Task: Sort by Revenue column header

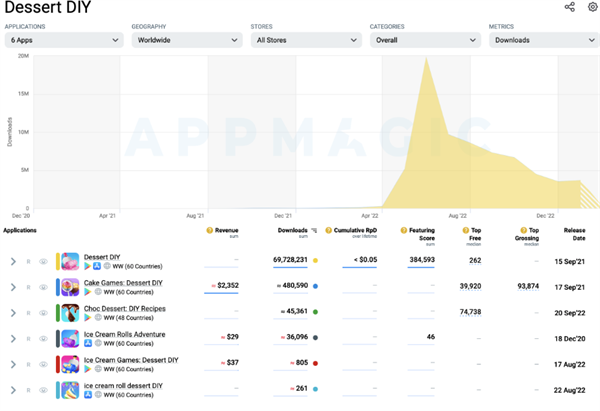Action: [x=227, y=230]
